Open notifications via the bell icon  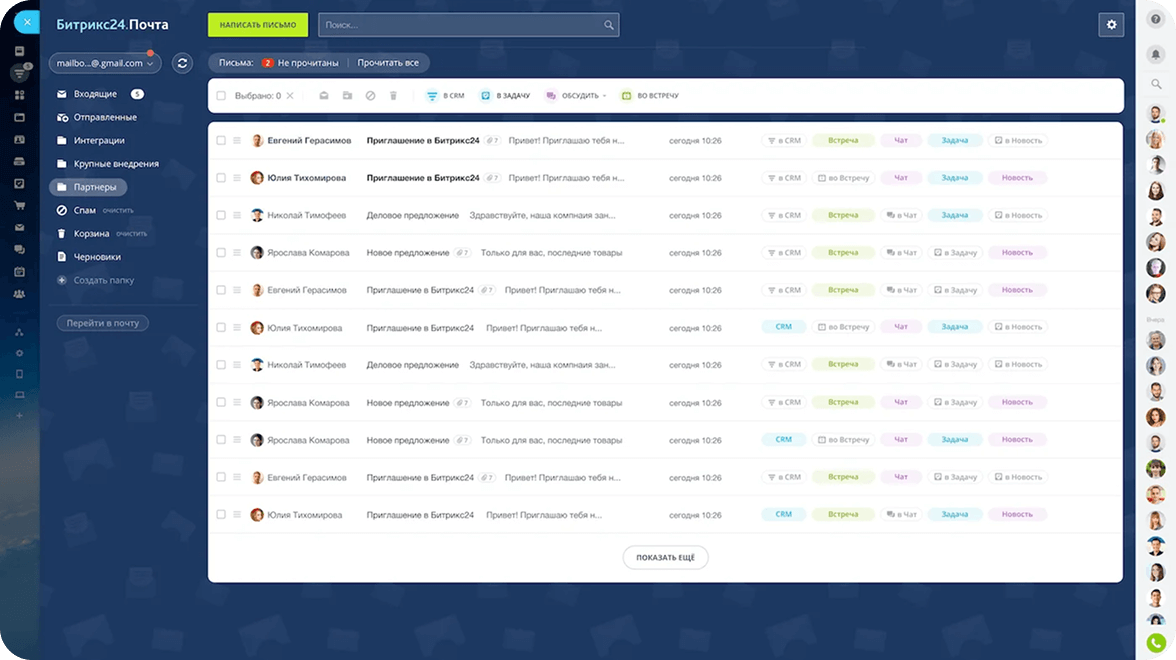tap(1155, 53)
